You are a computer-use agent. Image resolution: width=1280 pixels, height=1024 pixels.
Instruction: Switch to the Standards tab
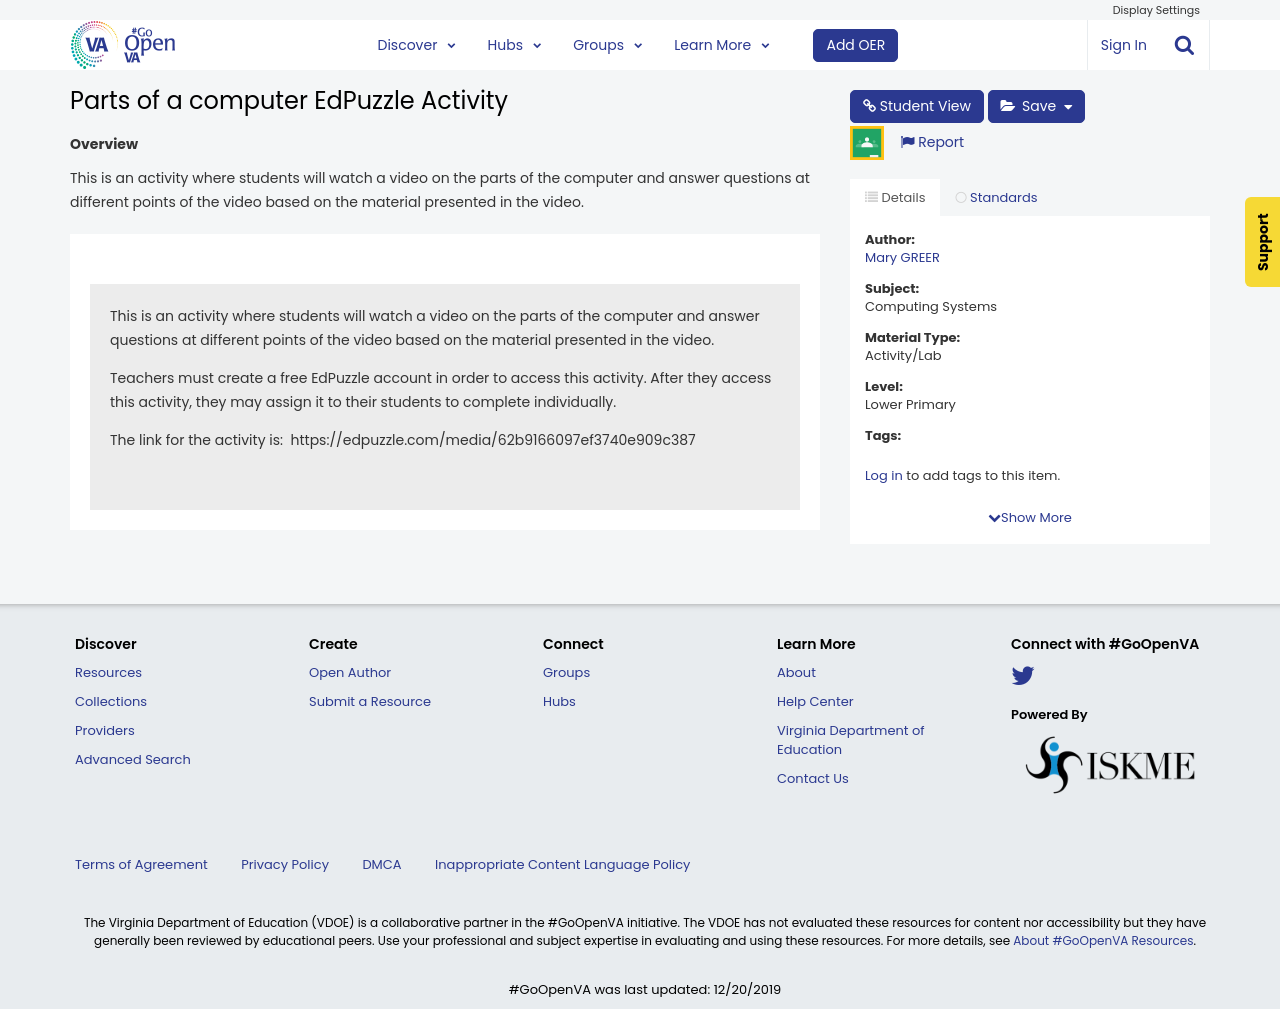pos(996,198)
